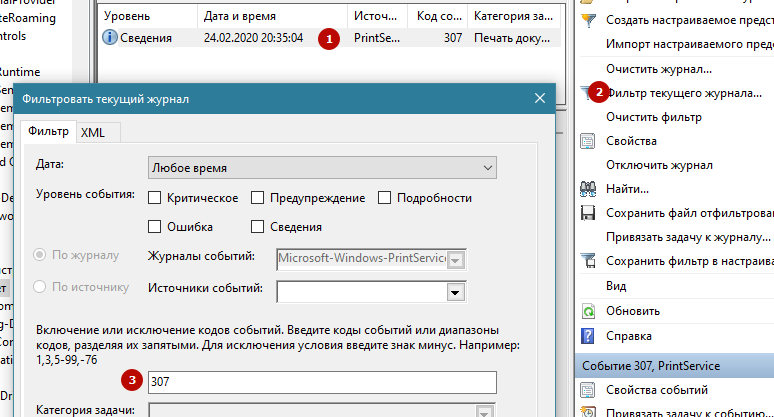Click the event ID field containing 307
Viewport: 774px width, 417px height.
(x=322, y=382)
